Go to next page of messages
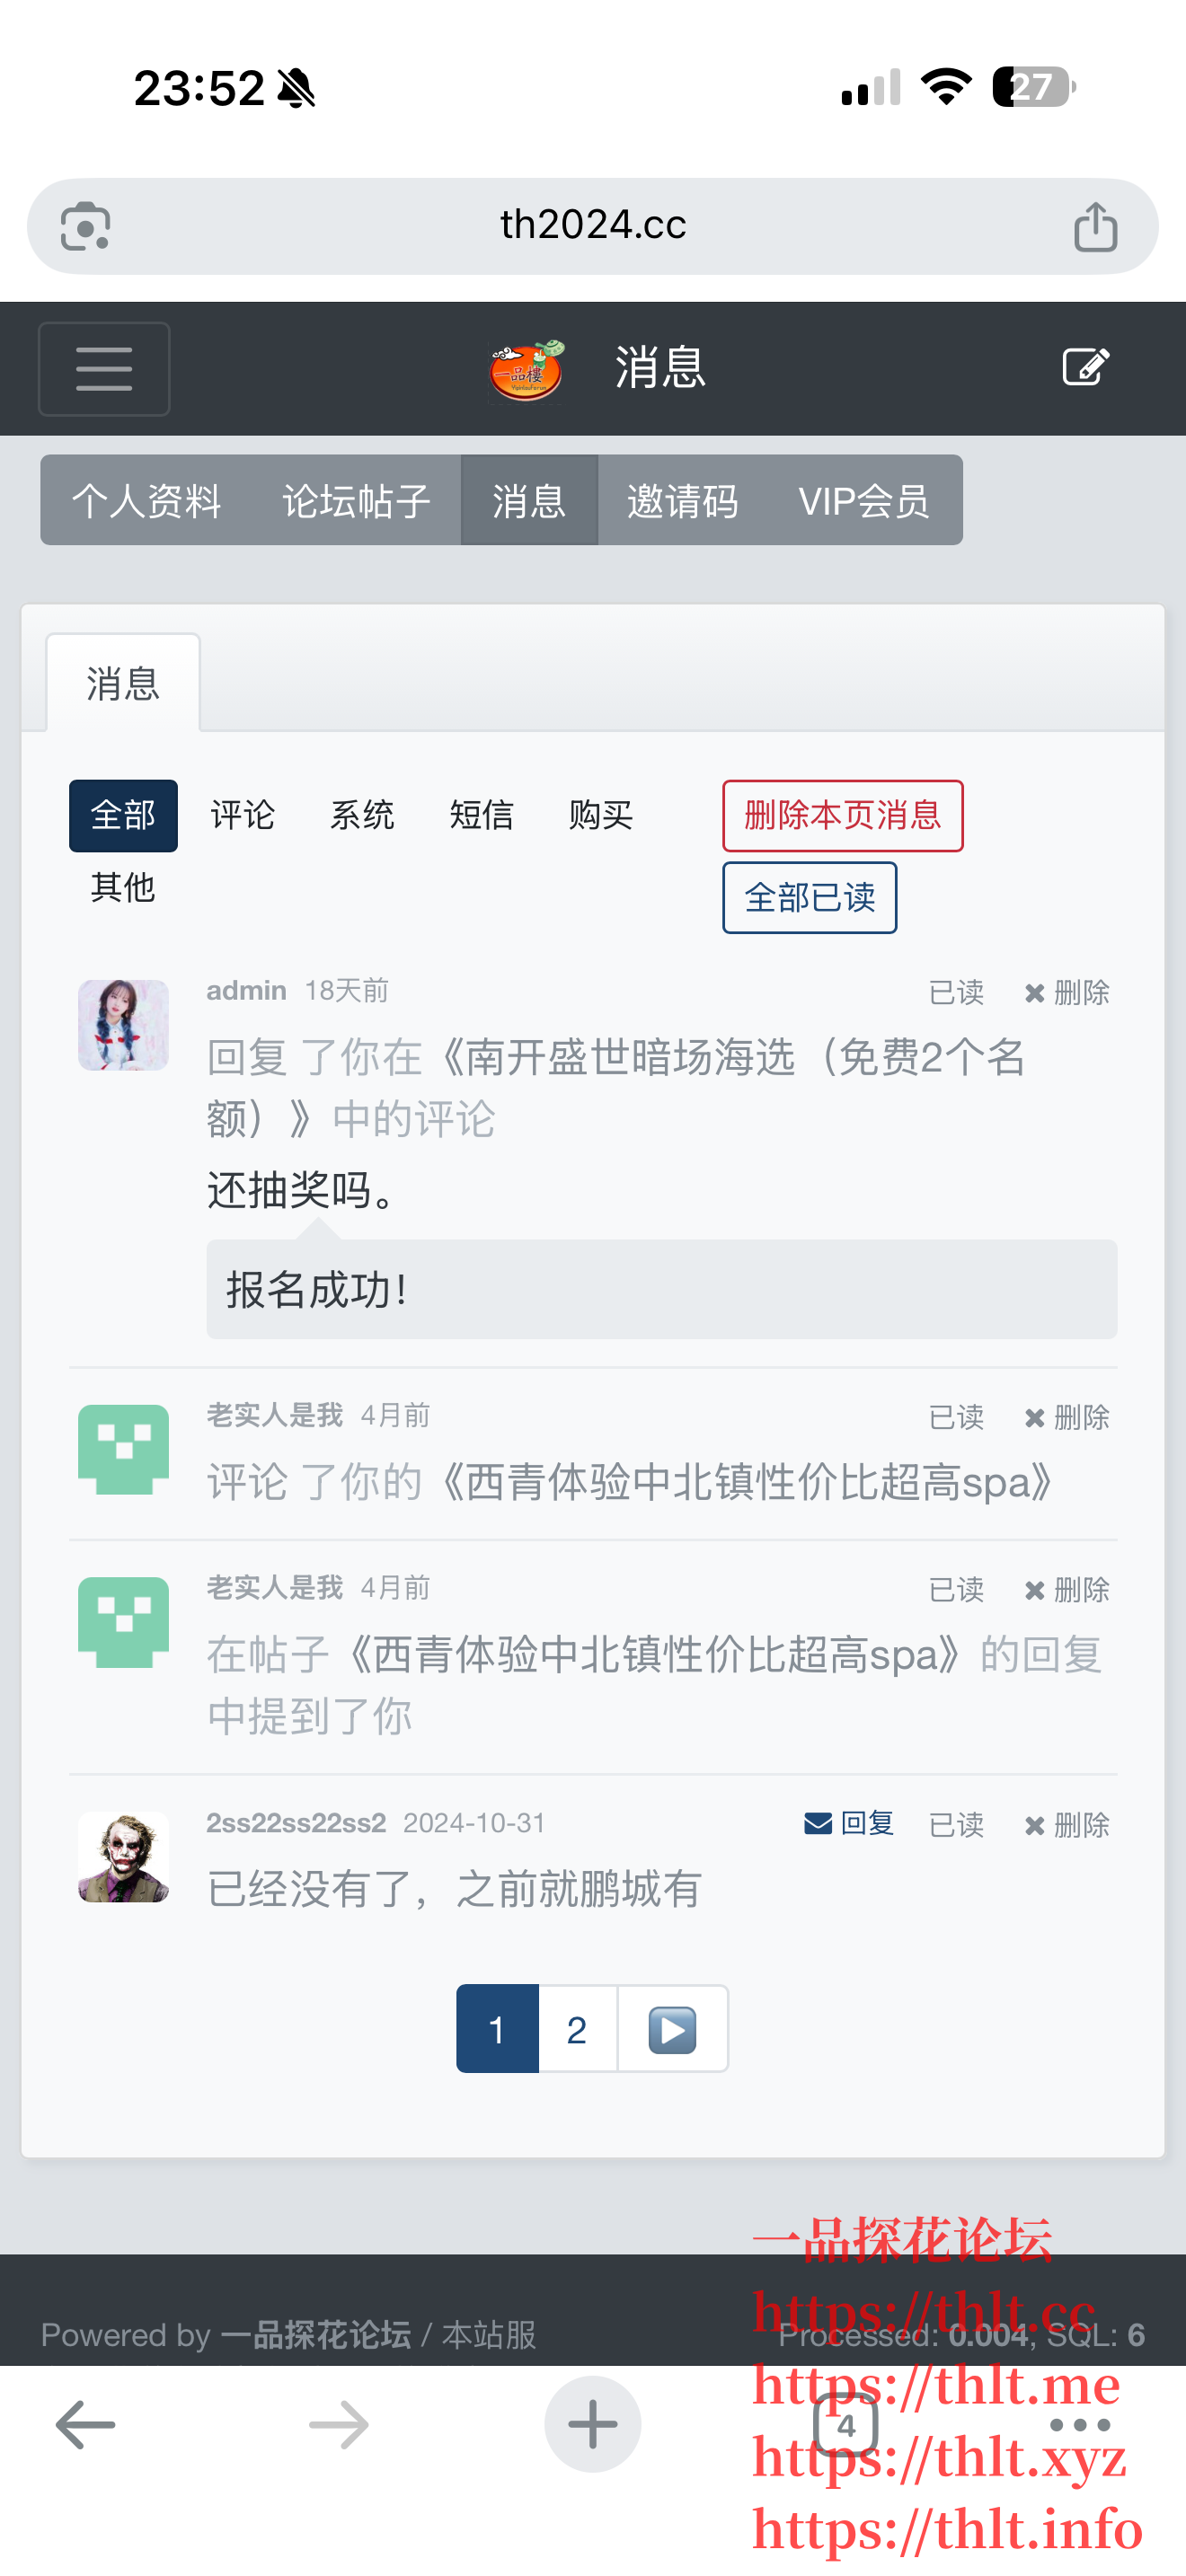The height and width of the screenshot is (2576, 1186). [x=672, y=2029]
